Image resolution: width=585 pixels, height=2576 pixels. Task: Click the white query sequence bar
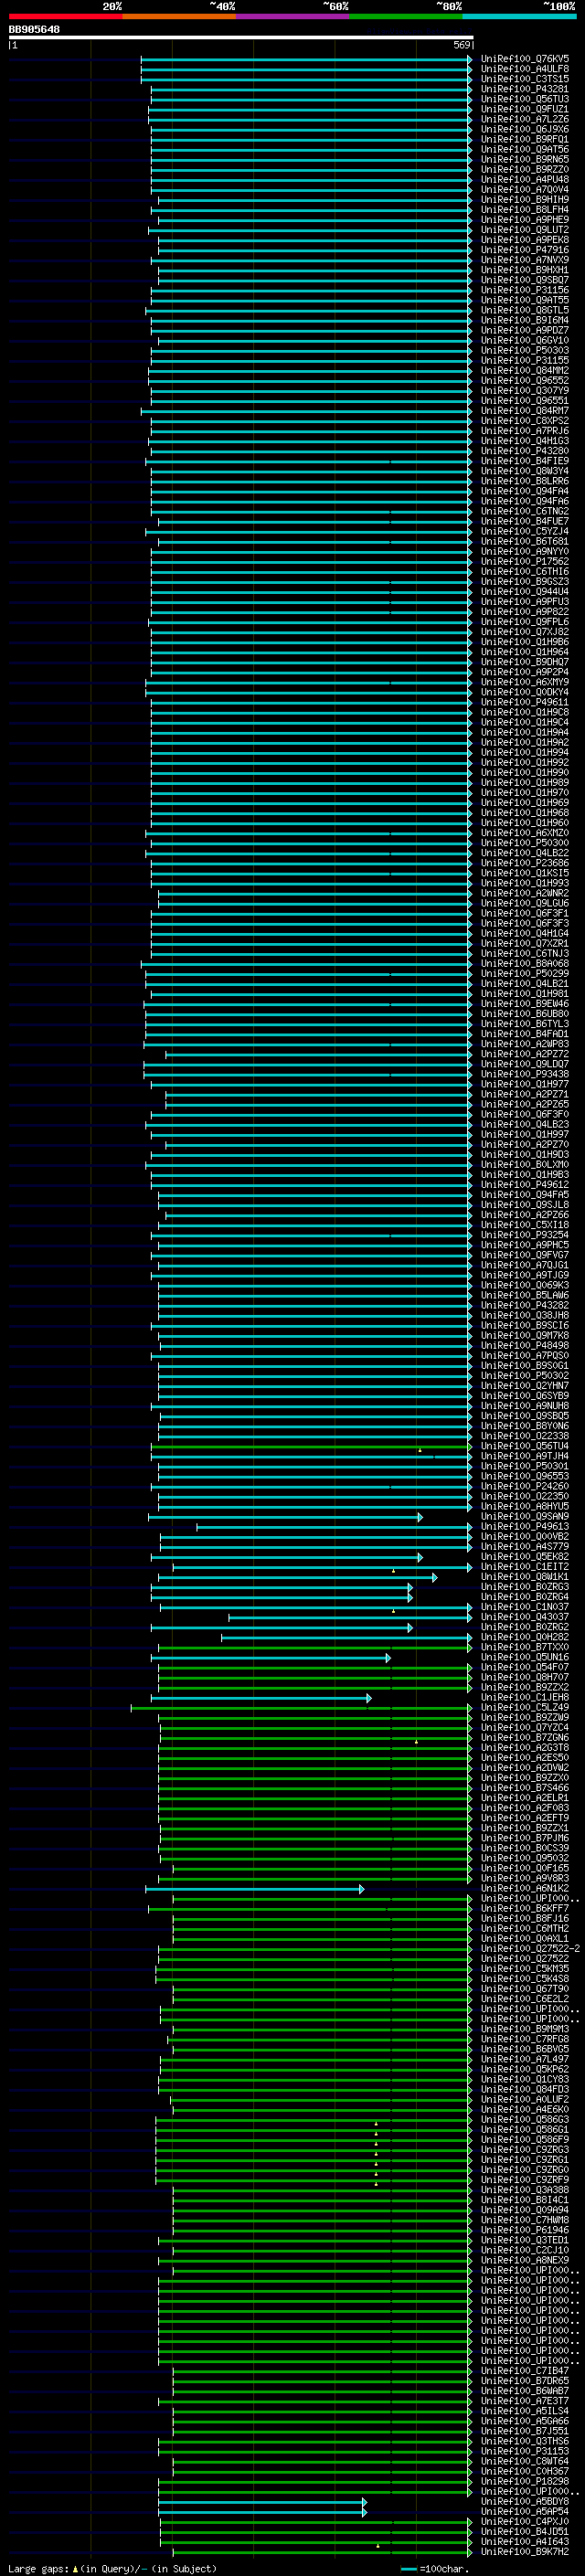[x=241, y=38]
